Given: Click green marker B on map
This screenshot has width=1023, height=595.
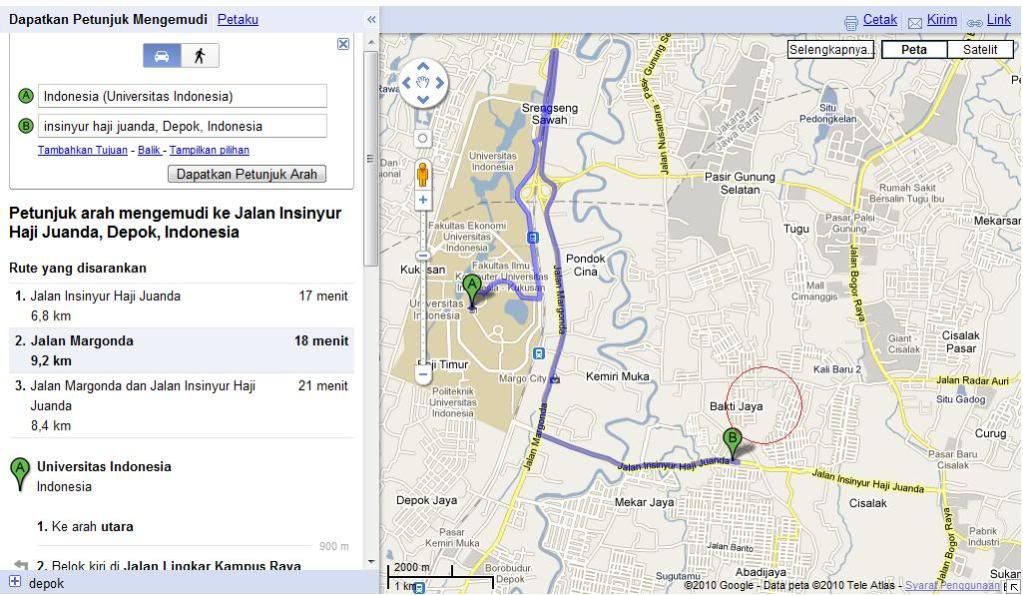Looking at the screenshot, I should [x=732, y=440].
